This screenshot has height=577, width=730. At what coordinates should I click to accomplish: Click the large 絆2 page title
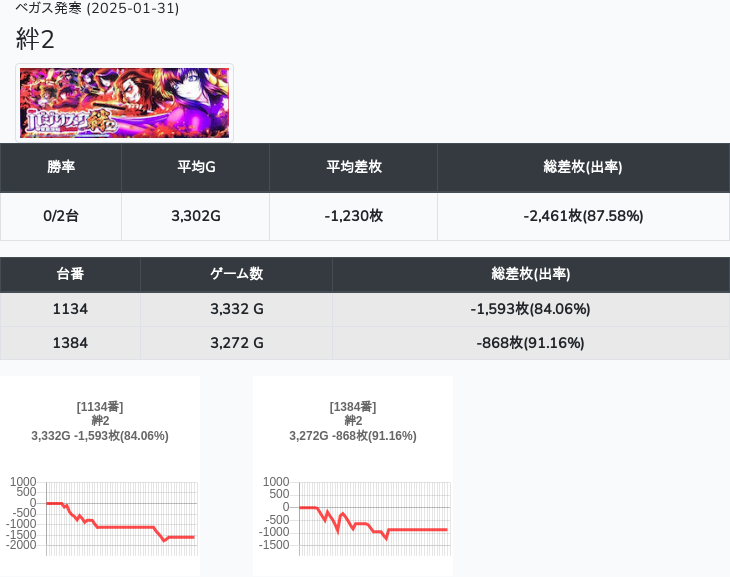click(36, 40)
